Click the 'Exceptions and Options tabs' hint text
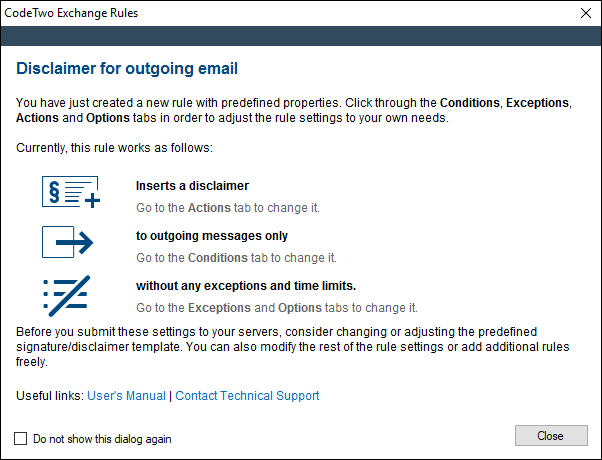Screen dimensions: 602x460 pos(277,308)
